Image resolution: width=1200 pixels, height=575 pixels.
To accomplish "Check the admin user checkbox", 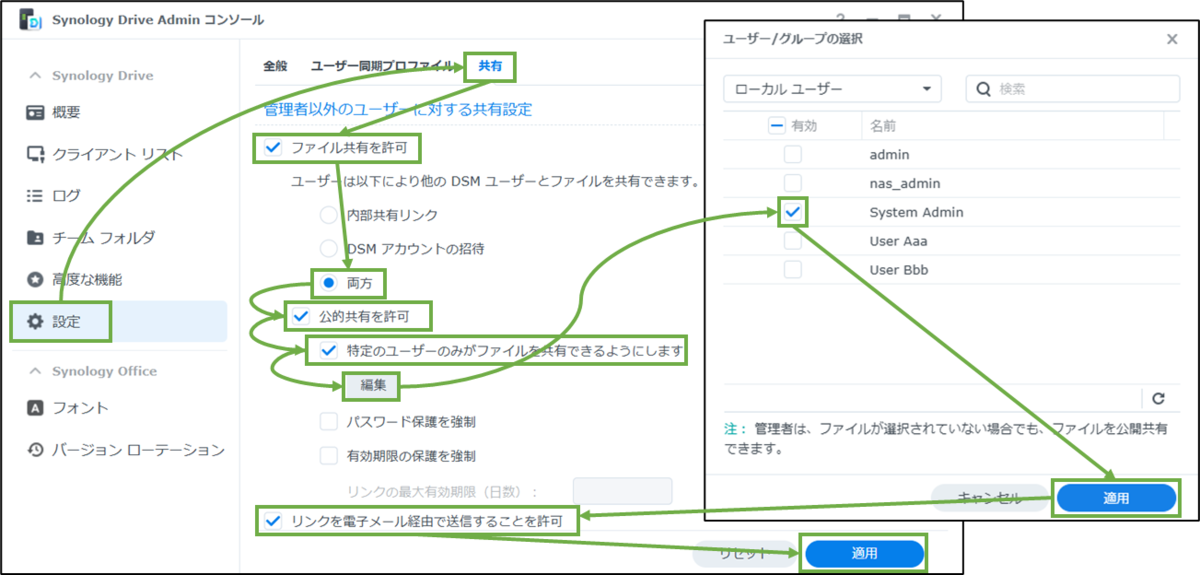I will [x=792, y=155].
